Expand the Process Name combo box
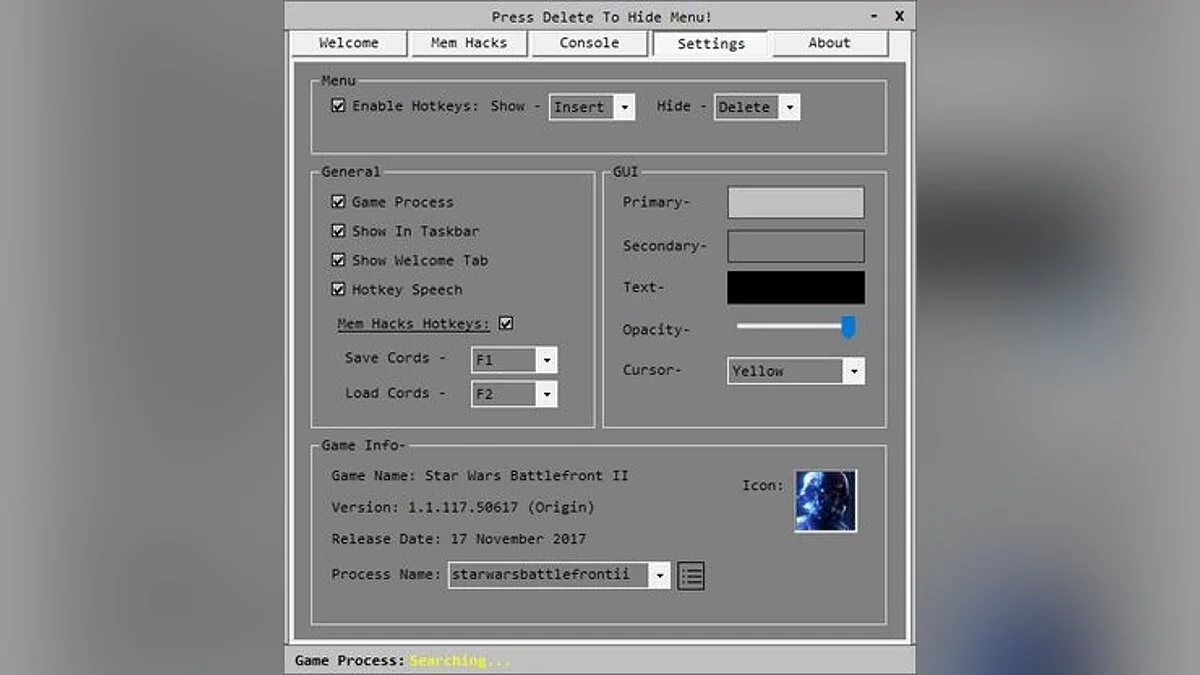Viewport: 1200px width, 675px height. 661,574
